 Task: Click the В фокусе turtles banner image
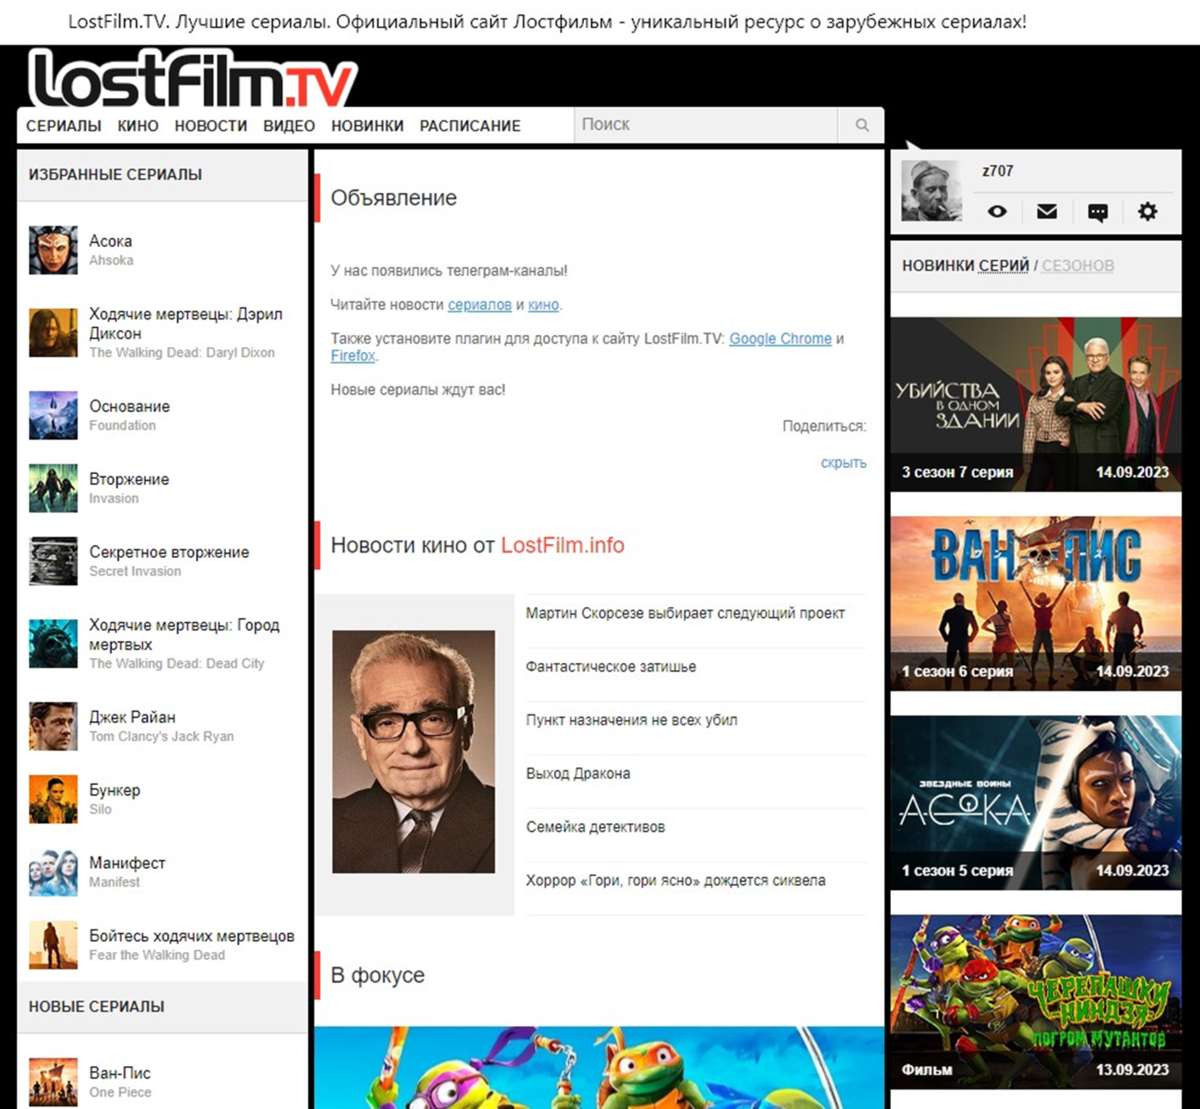tap(599, 1067)
